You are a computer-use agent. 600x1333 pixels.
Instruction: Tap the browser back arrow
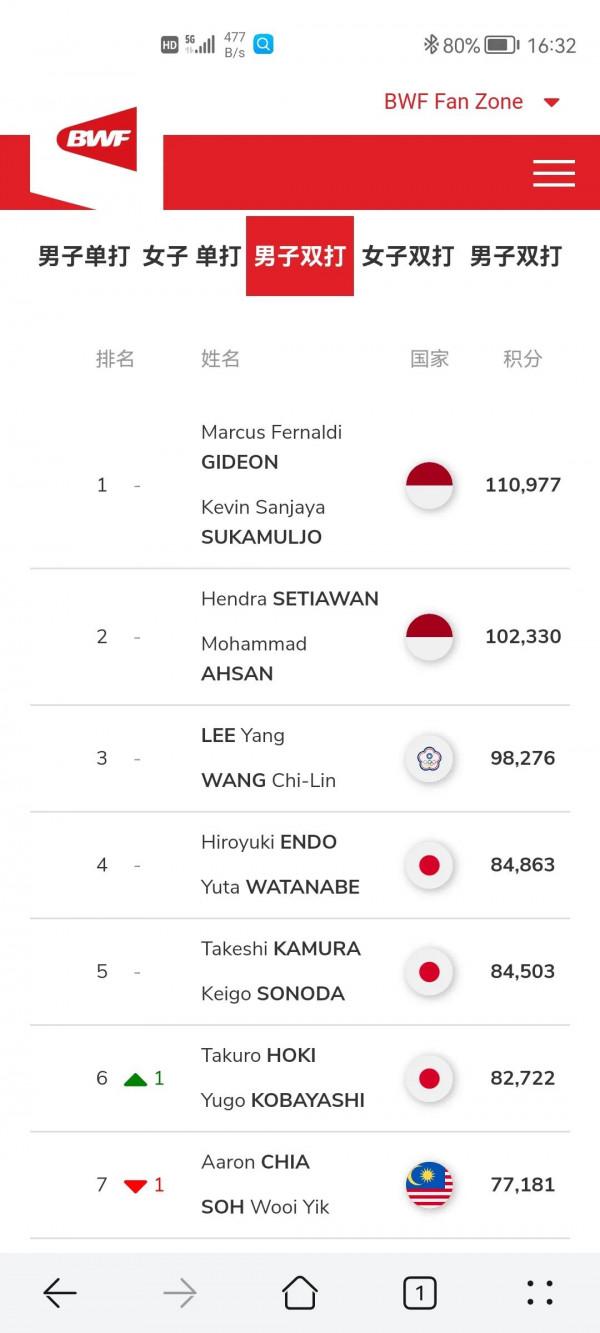point(60,1293)
